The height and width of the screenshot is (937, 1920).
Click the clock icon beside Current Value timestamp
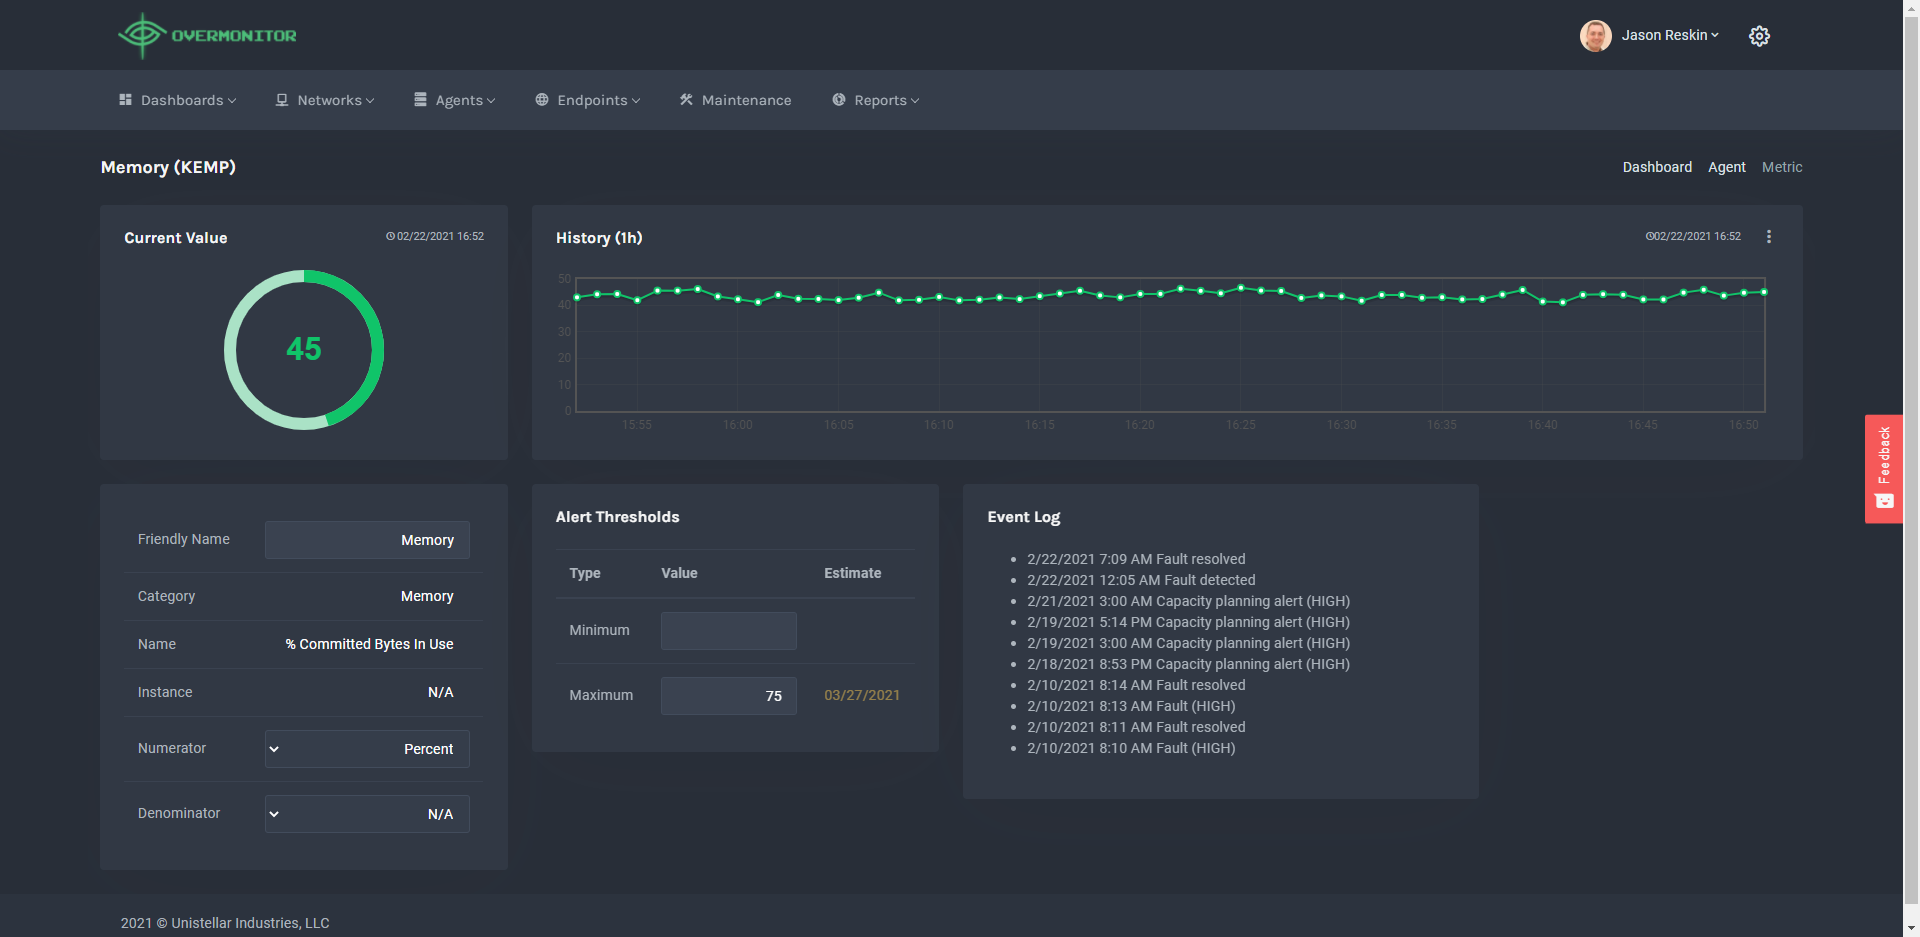(x=390, y=236)
